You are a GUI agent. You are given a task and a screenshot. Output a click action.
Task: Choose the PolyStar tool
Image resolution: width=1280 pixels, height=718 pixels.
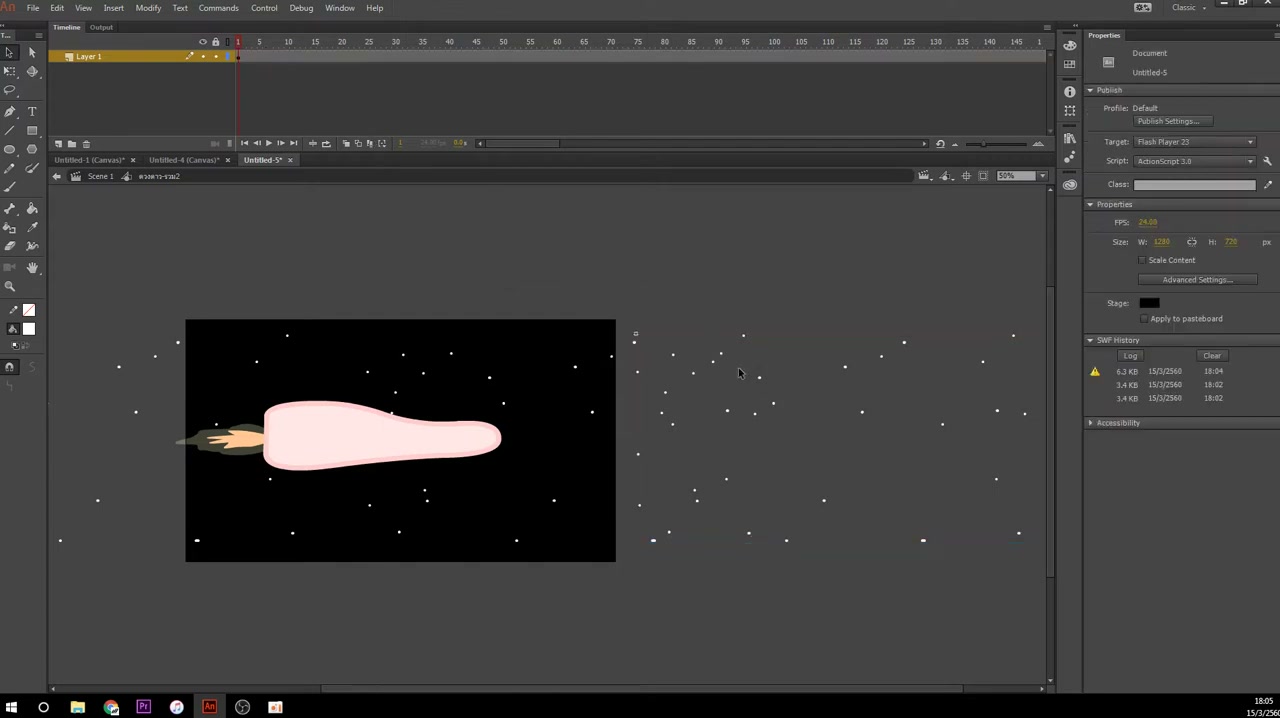pos(32,150)
